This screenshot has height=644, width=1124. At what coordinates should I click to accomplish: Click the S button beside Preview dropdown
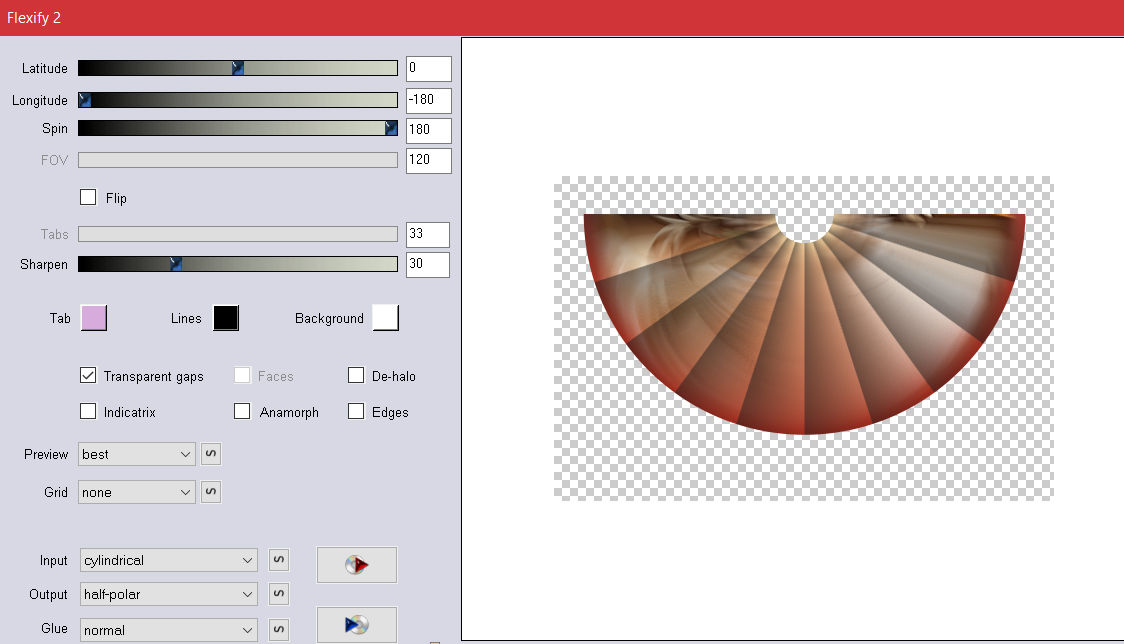click(x=211, y=454)
